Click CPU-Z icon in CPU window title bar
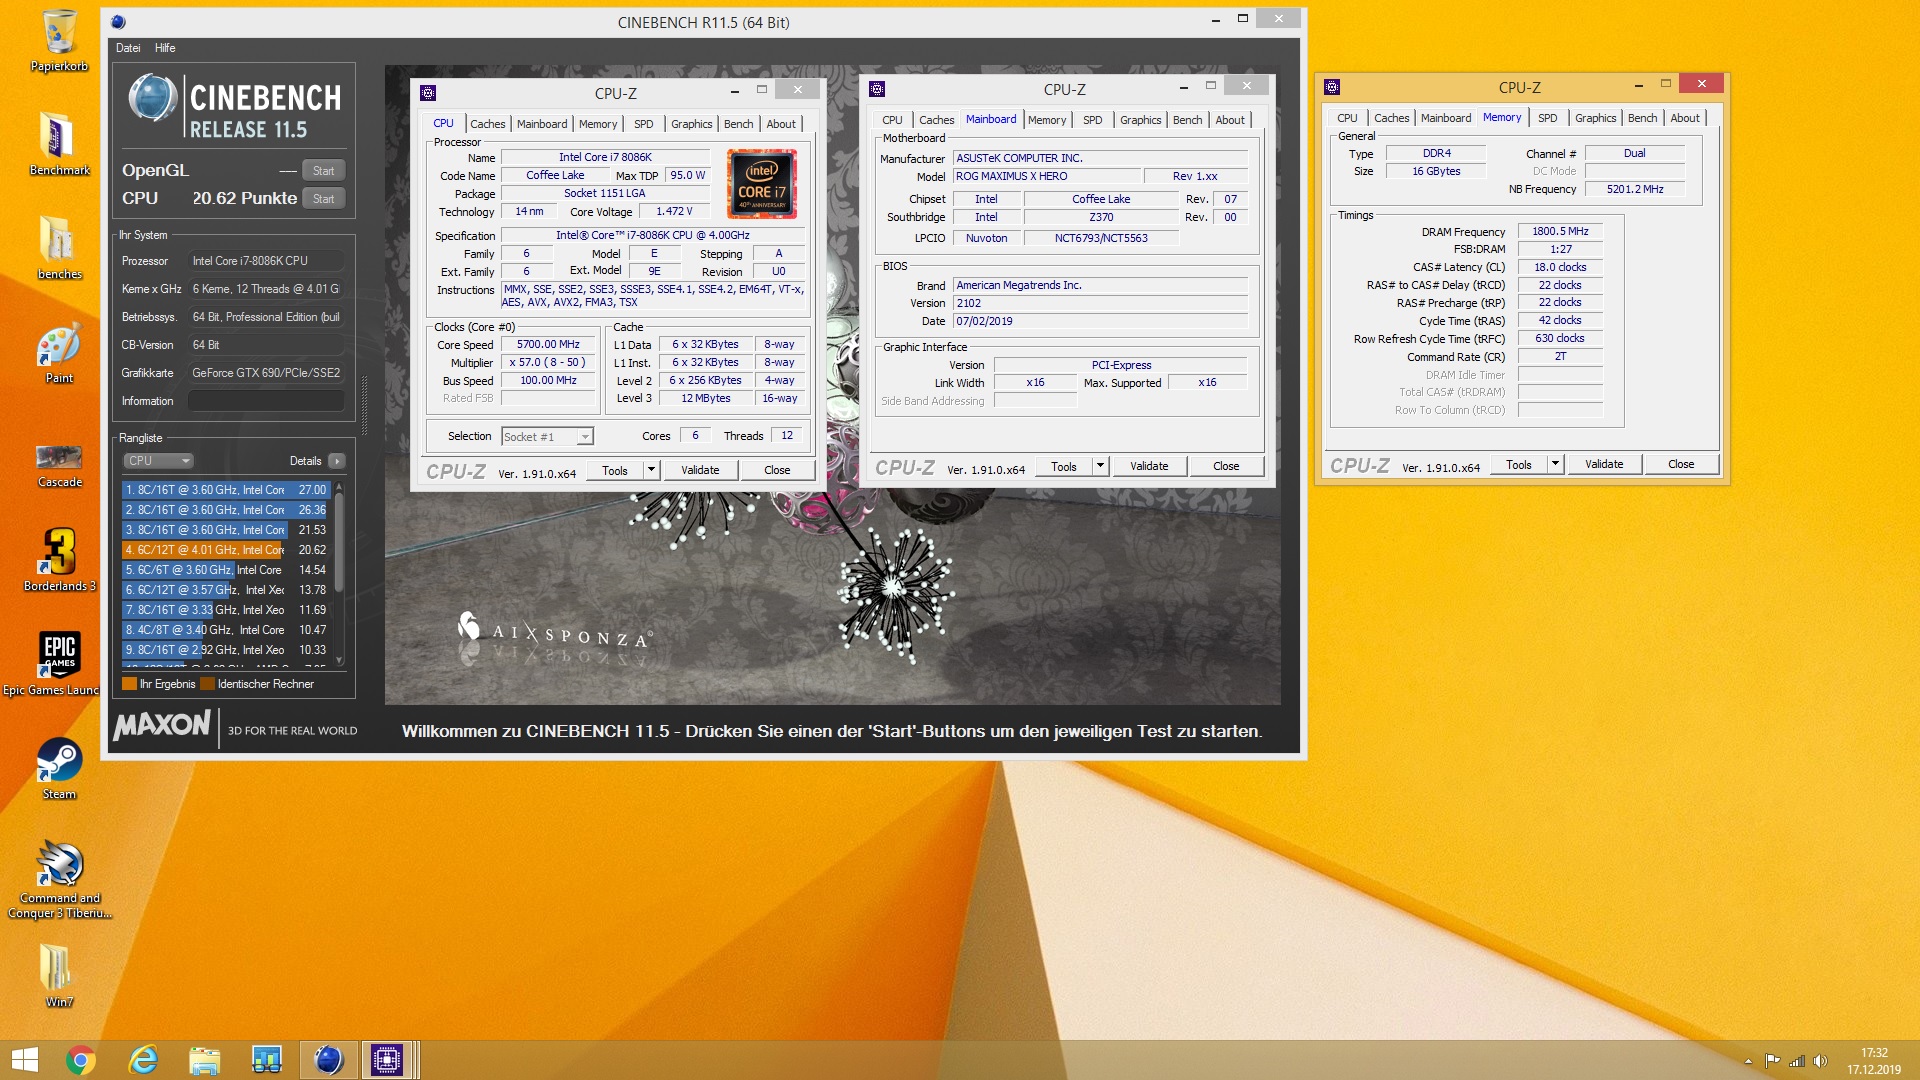Viewport: 1920px width, 1080px height. pos(428,93)
